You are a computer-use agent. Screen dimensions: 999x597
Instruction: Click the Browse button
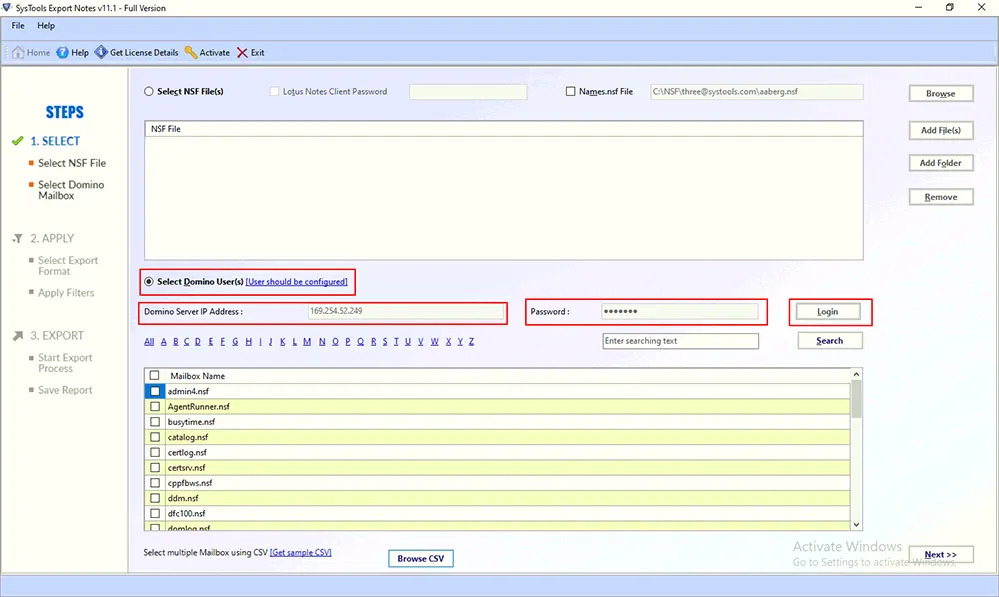coord(940,93)
